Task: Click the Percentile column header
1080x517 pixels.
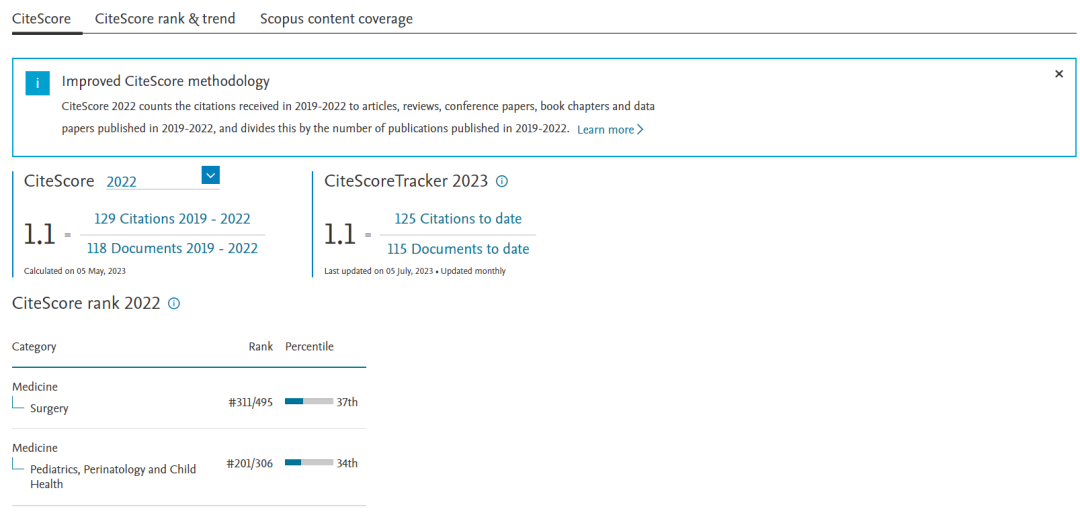Action: [309, 347]
